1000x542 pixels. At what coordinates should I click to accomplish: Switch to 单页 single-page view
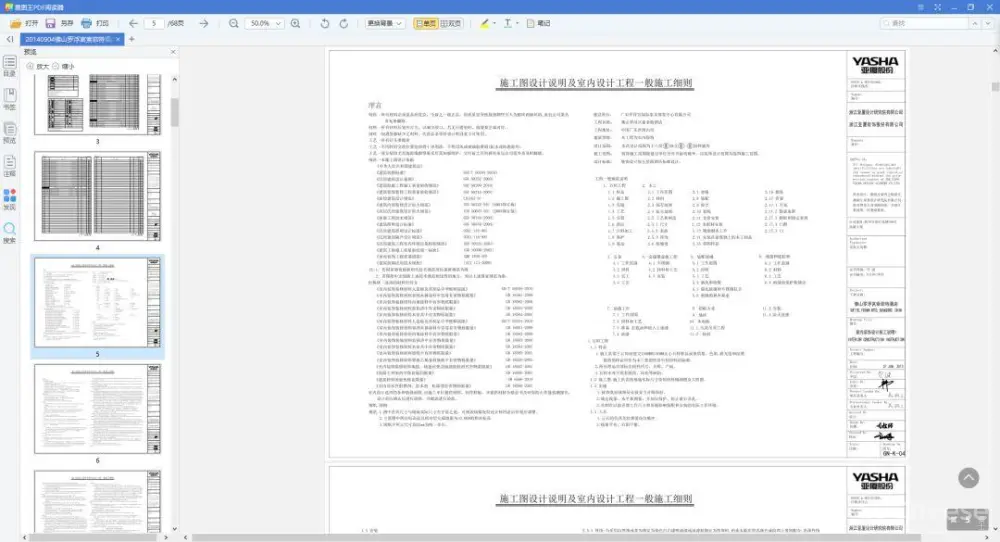425,23
